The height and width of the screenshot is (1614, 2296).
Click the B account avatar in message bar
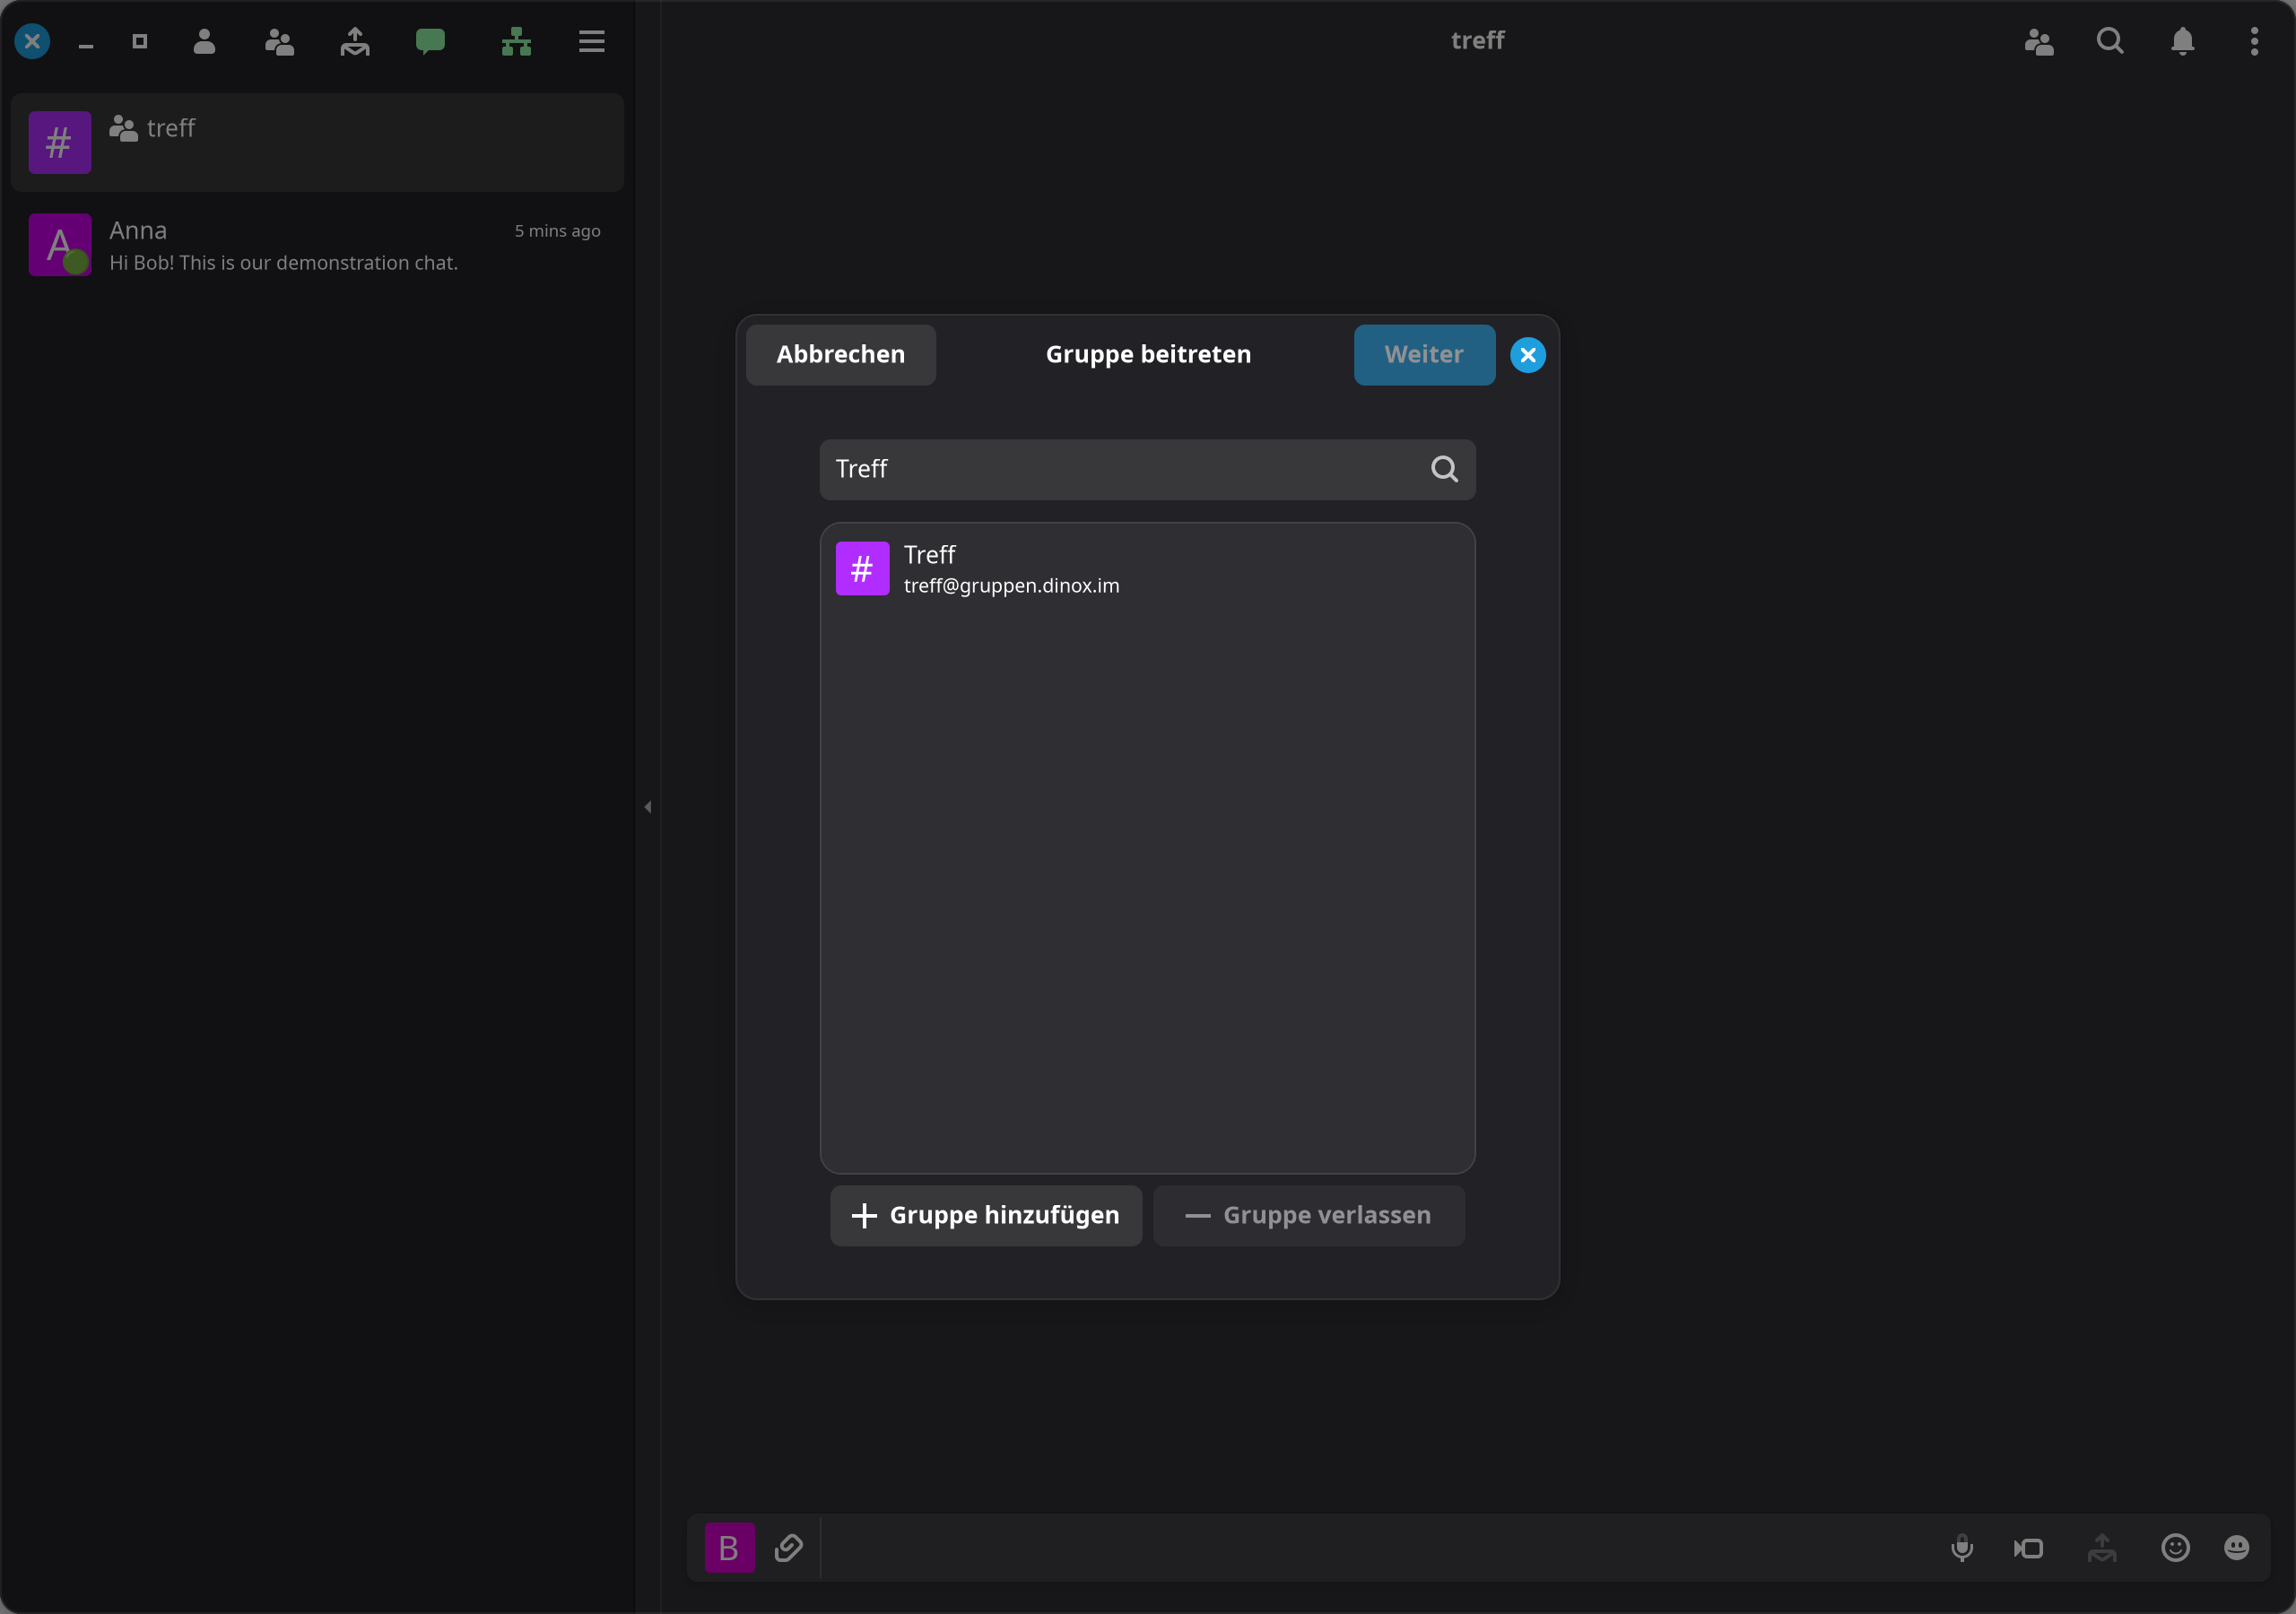pos(730,1548)
